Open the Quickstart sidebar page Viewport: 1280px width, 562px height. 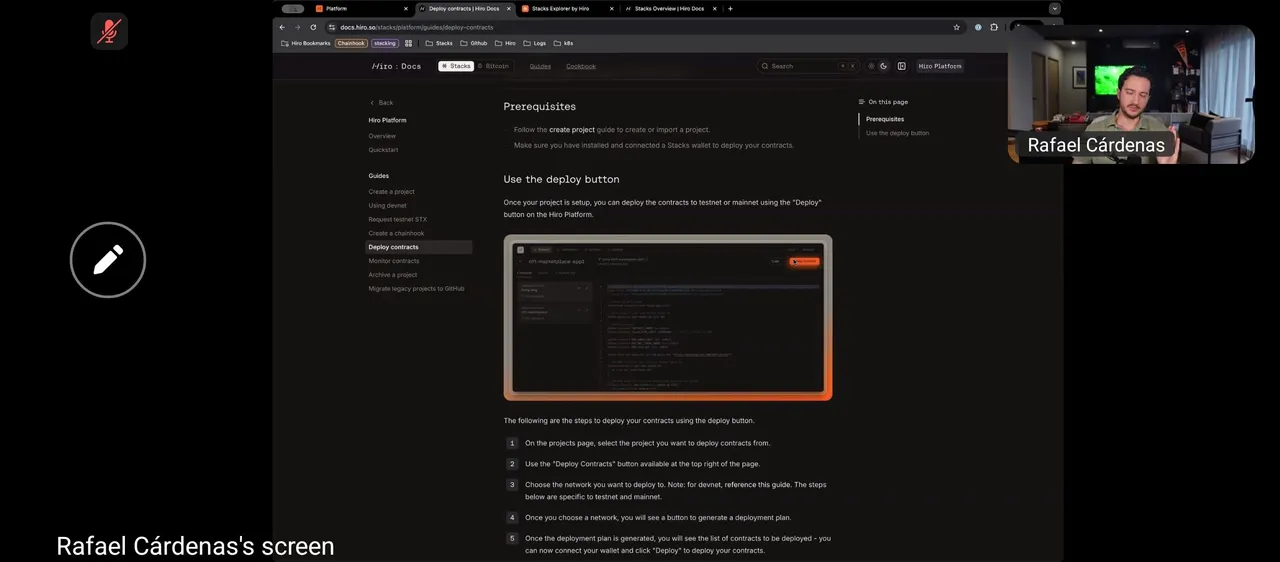tap(383, 150)
